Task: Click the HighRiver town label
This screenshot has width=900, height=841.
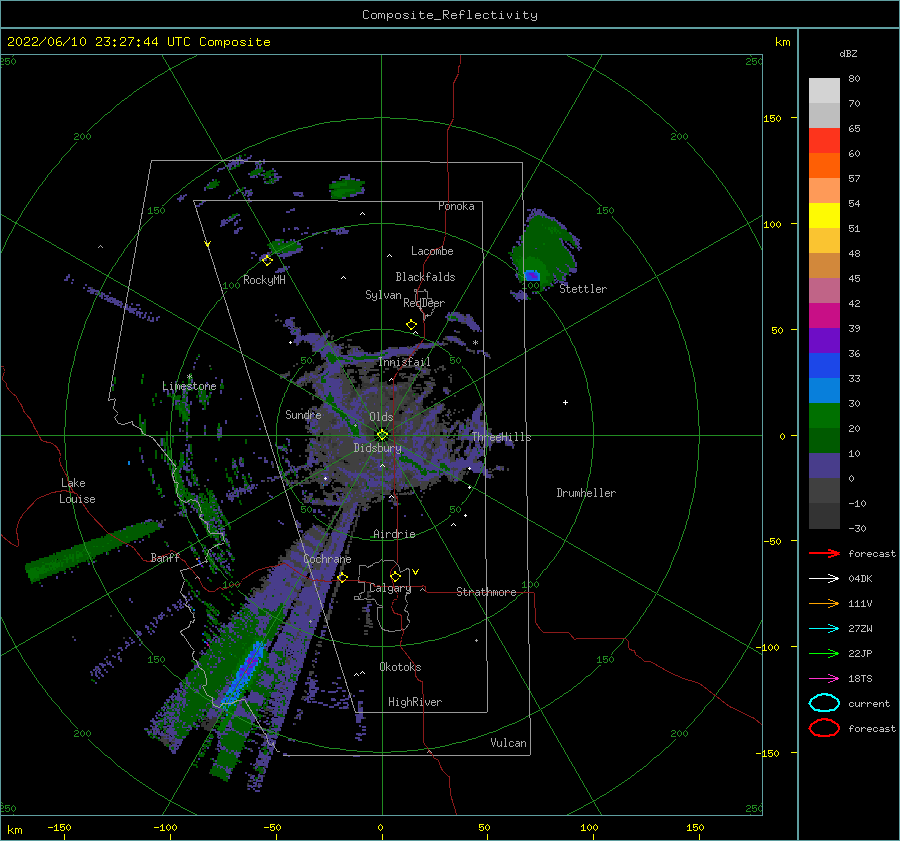Action: click(414, 702)
